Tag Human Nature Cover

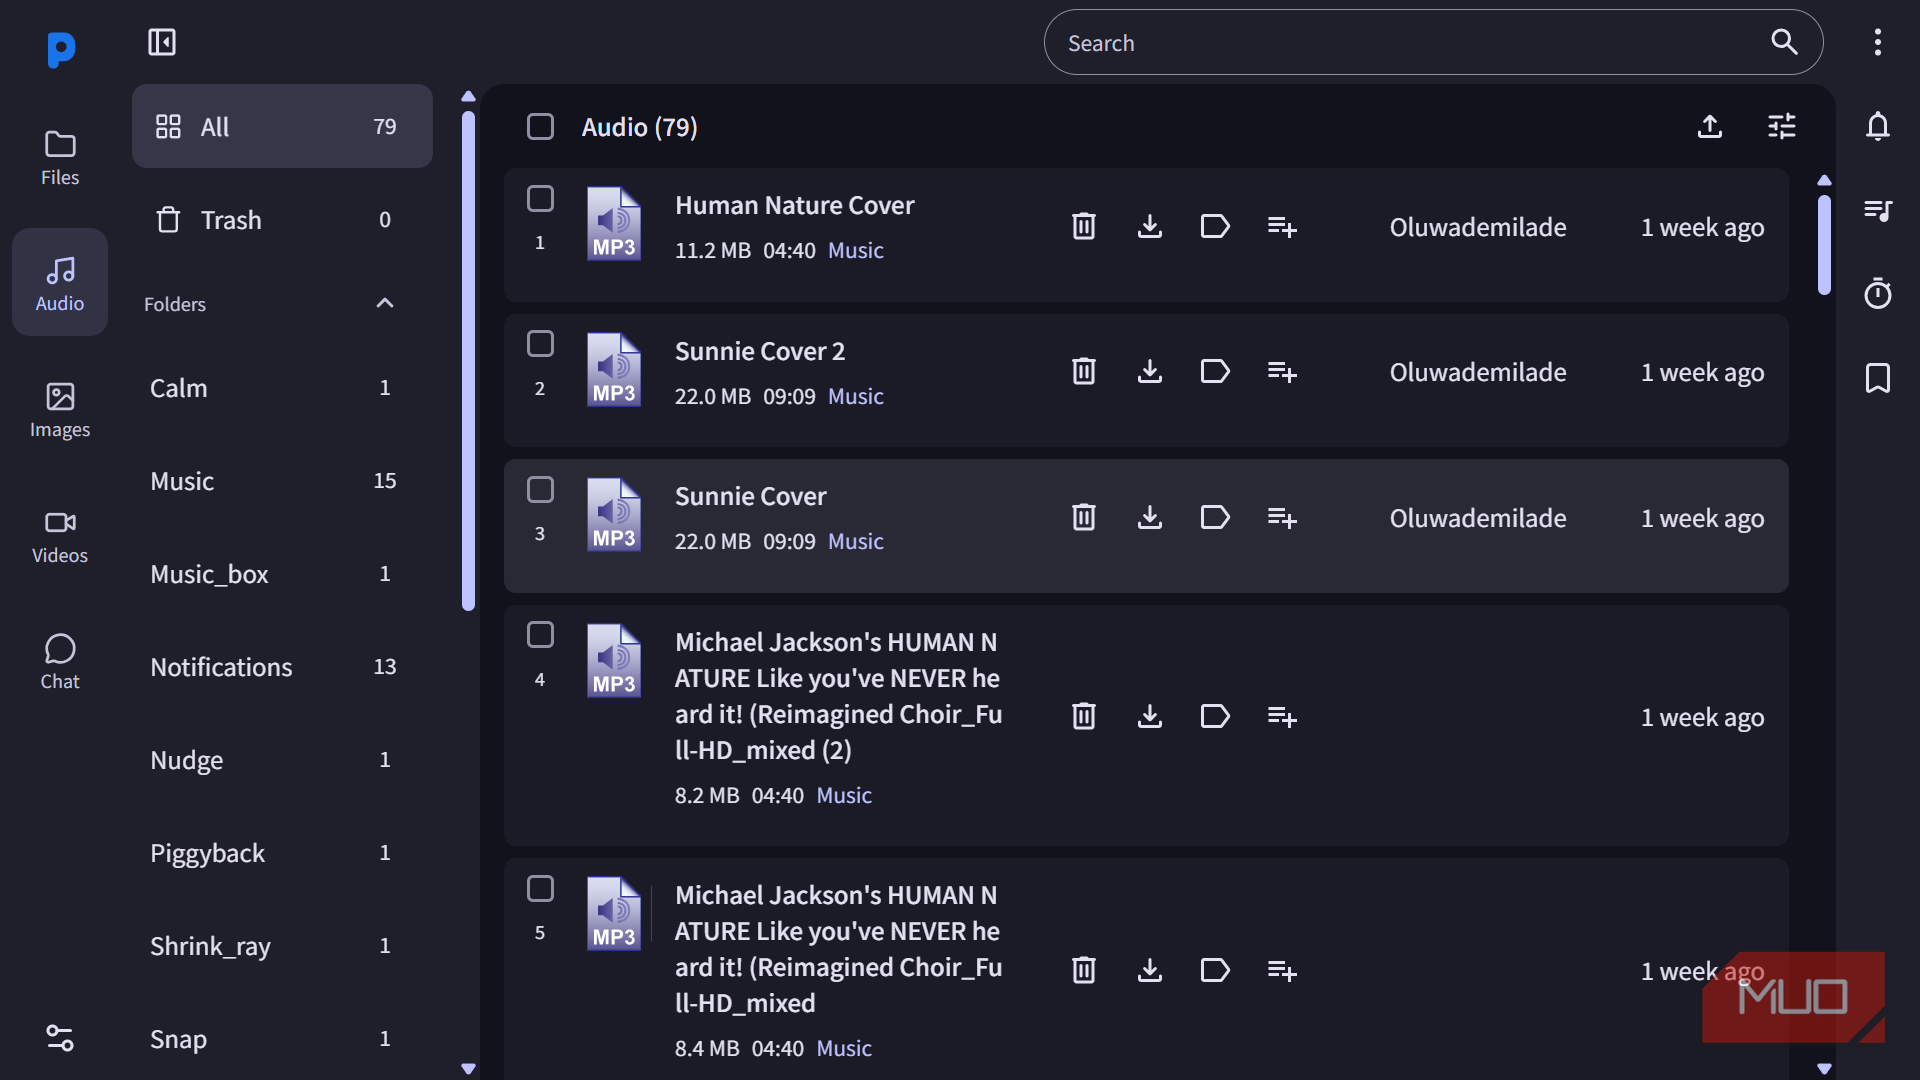tap(1215, 226)
